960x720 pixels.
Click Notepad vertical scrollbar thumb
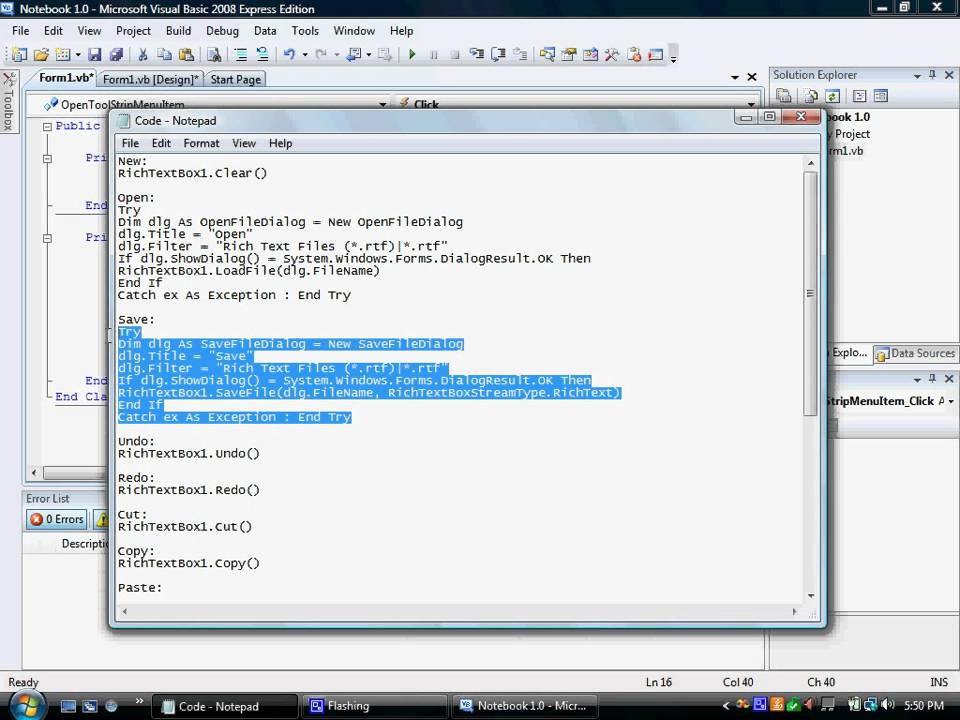pyautogui.click(x=810, y=294)
